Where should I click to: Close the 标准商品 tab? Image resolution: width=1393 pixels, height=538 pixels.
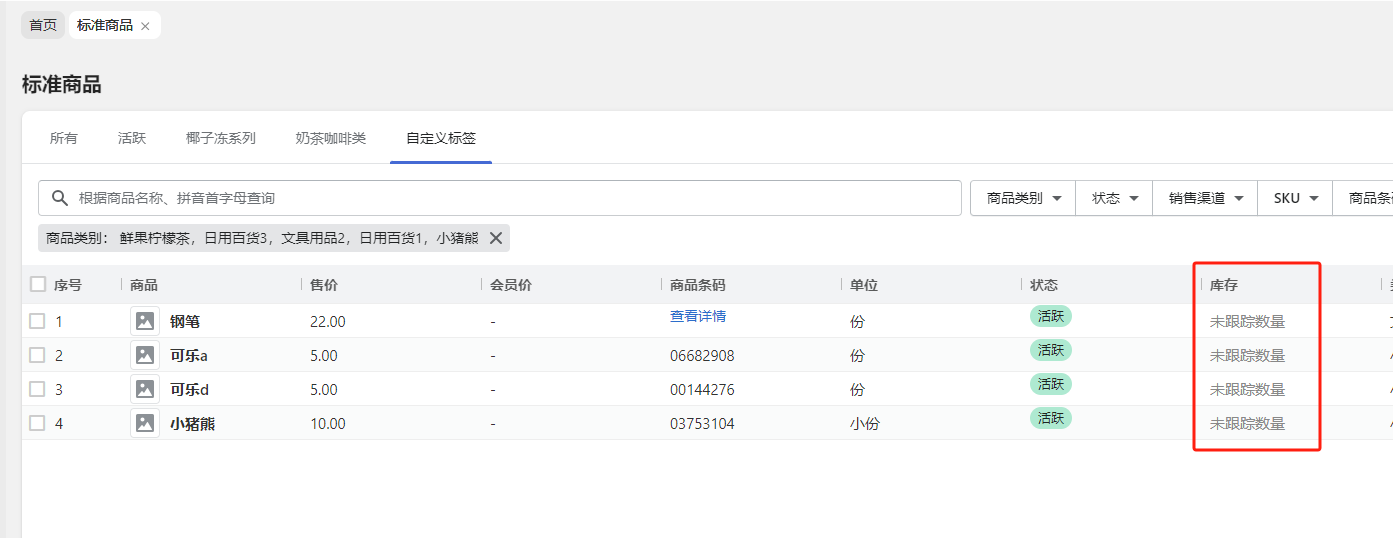(x=145, y=26)
